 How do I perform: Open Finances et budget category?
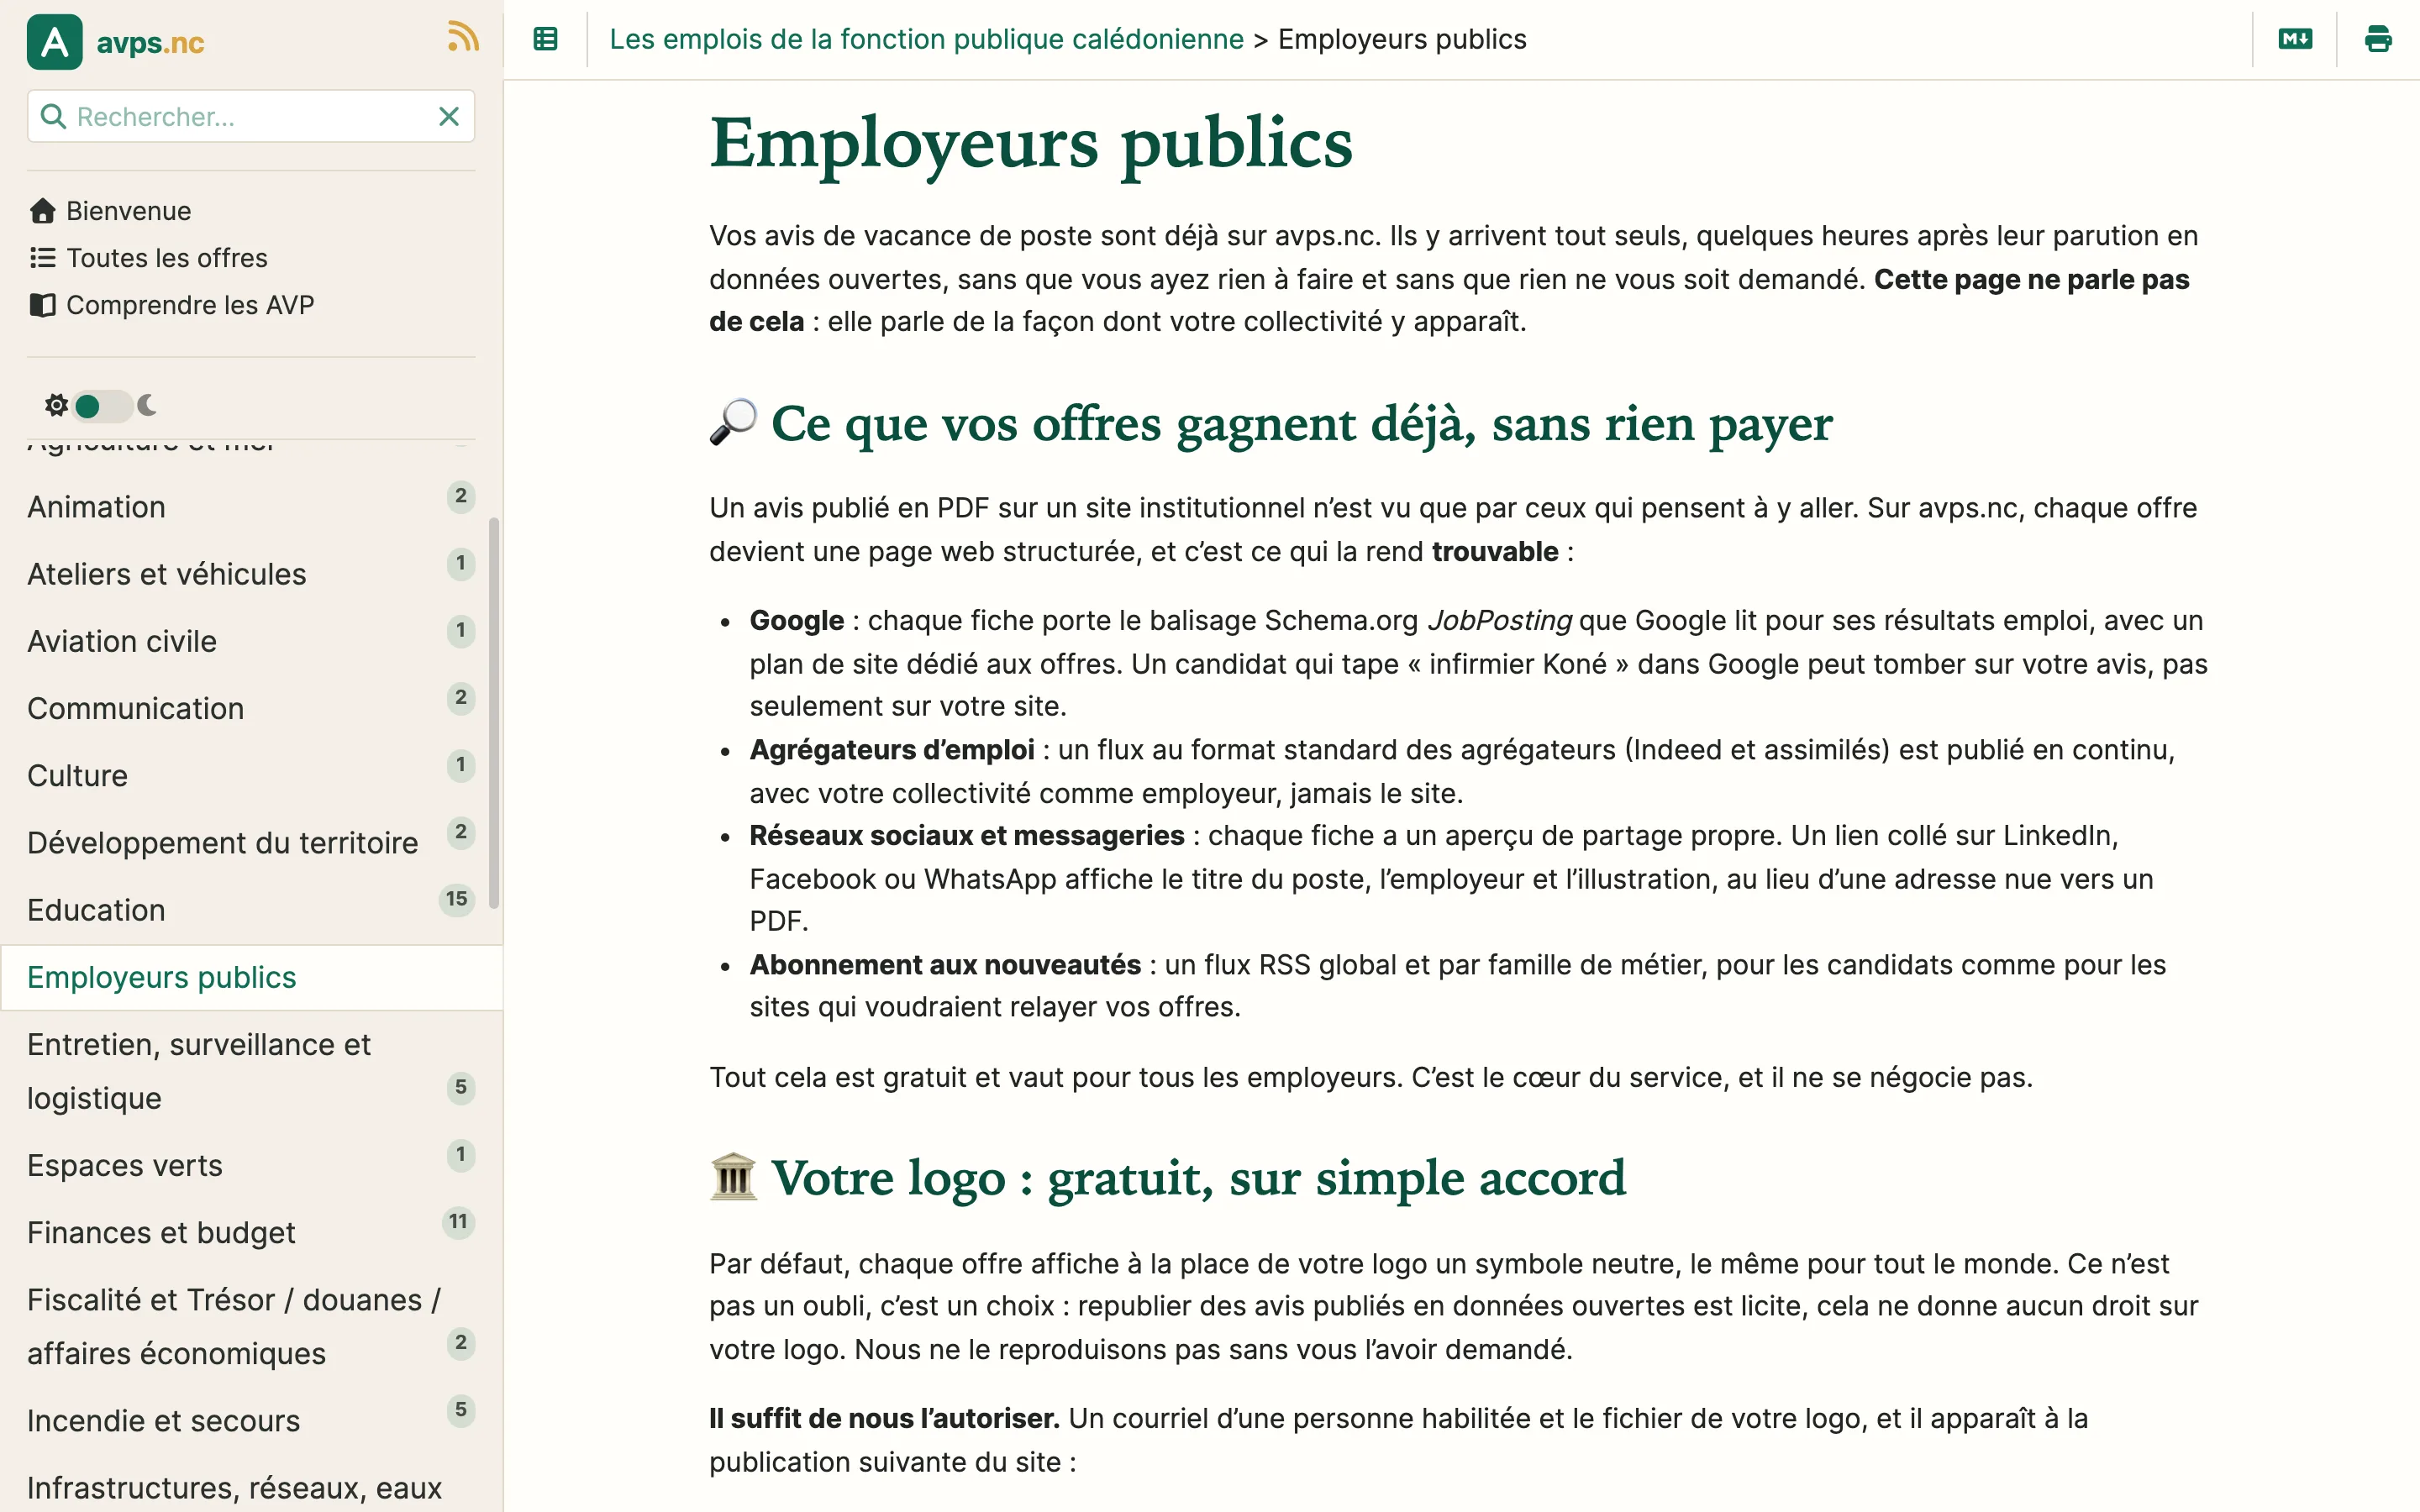(251, 1232)
